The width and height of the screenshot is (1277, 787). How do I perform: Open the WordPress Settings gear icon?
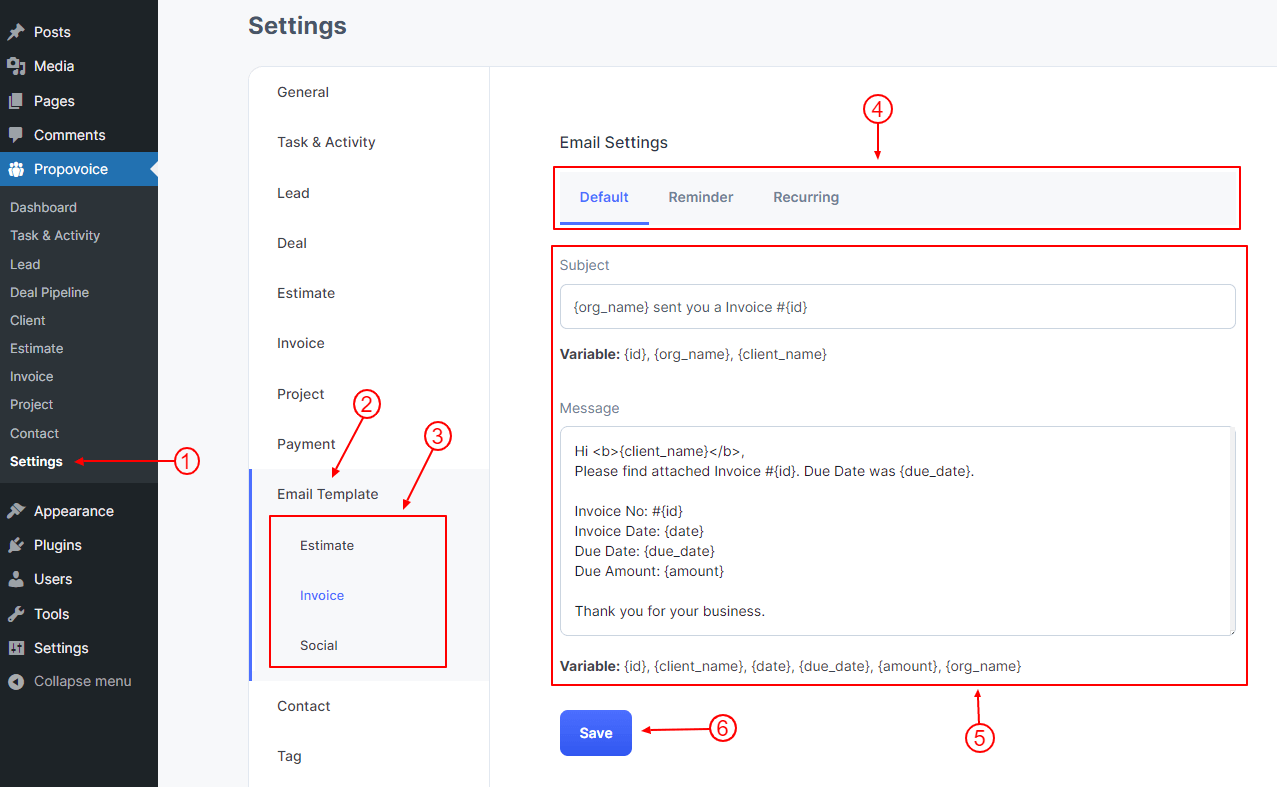pos(16,647)
